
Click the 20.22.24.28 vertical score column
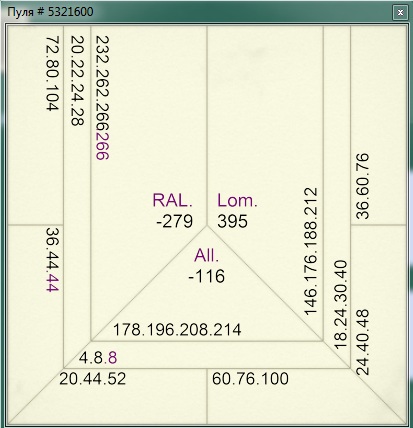pos(77,81)
